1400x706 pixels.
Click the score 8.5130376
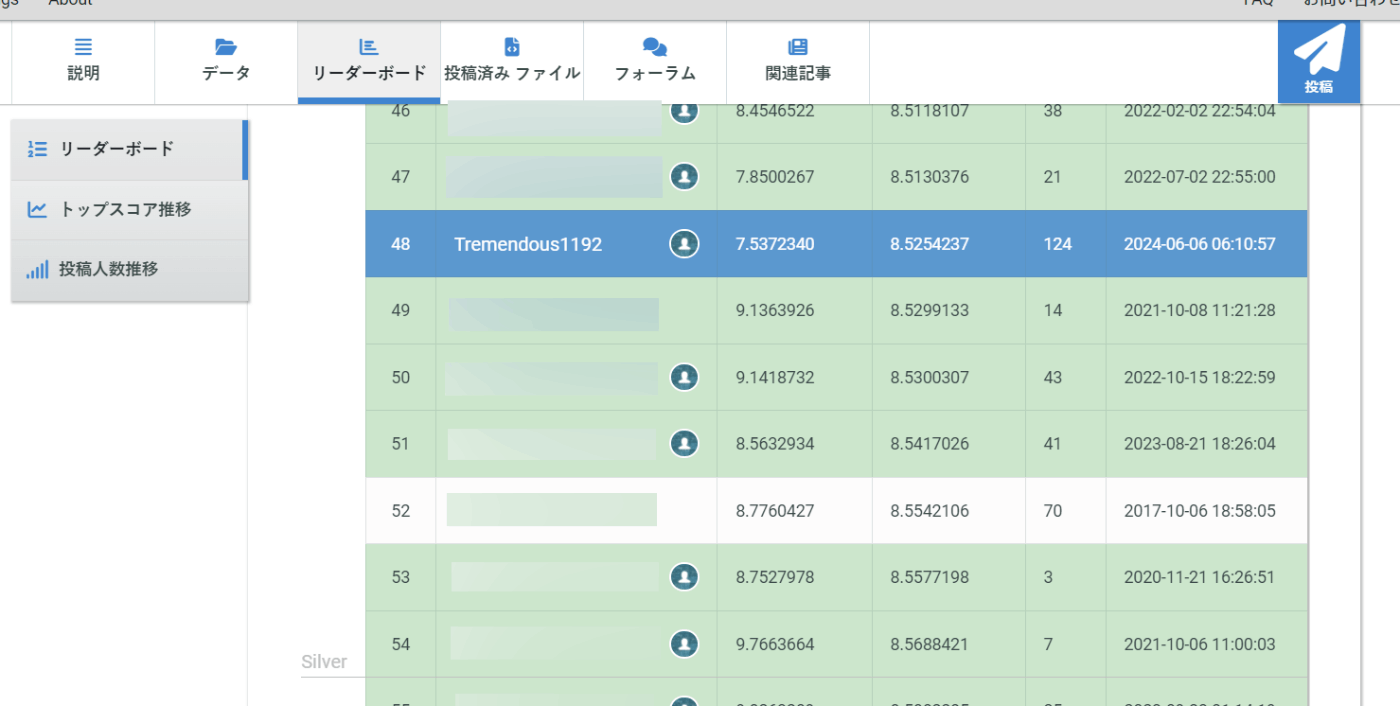(x=930, y=177)
